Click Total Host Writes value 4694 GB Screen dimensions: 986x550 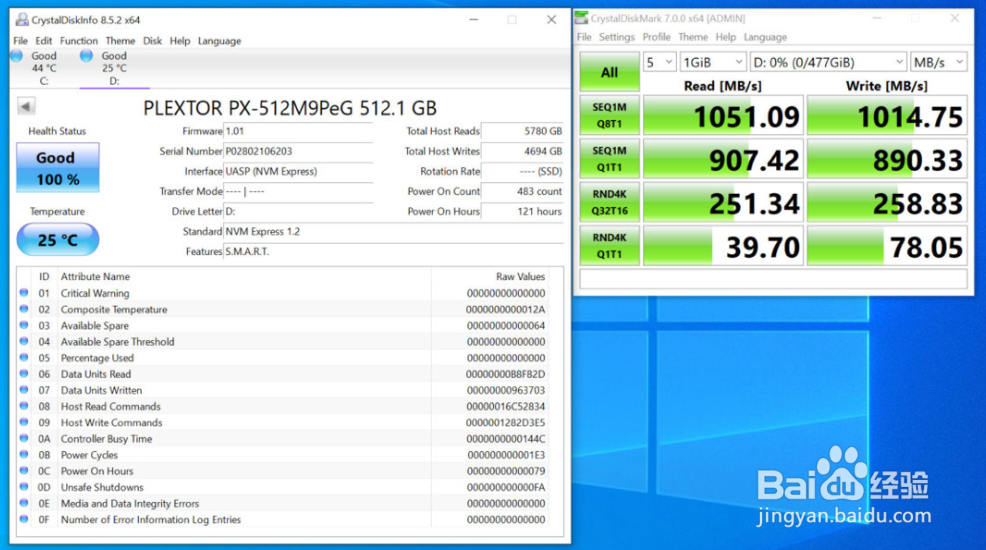click(x=522, y=151)
